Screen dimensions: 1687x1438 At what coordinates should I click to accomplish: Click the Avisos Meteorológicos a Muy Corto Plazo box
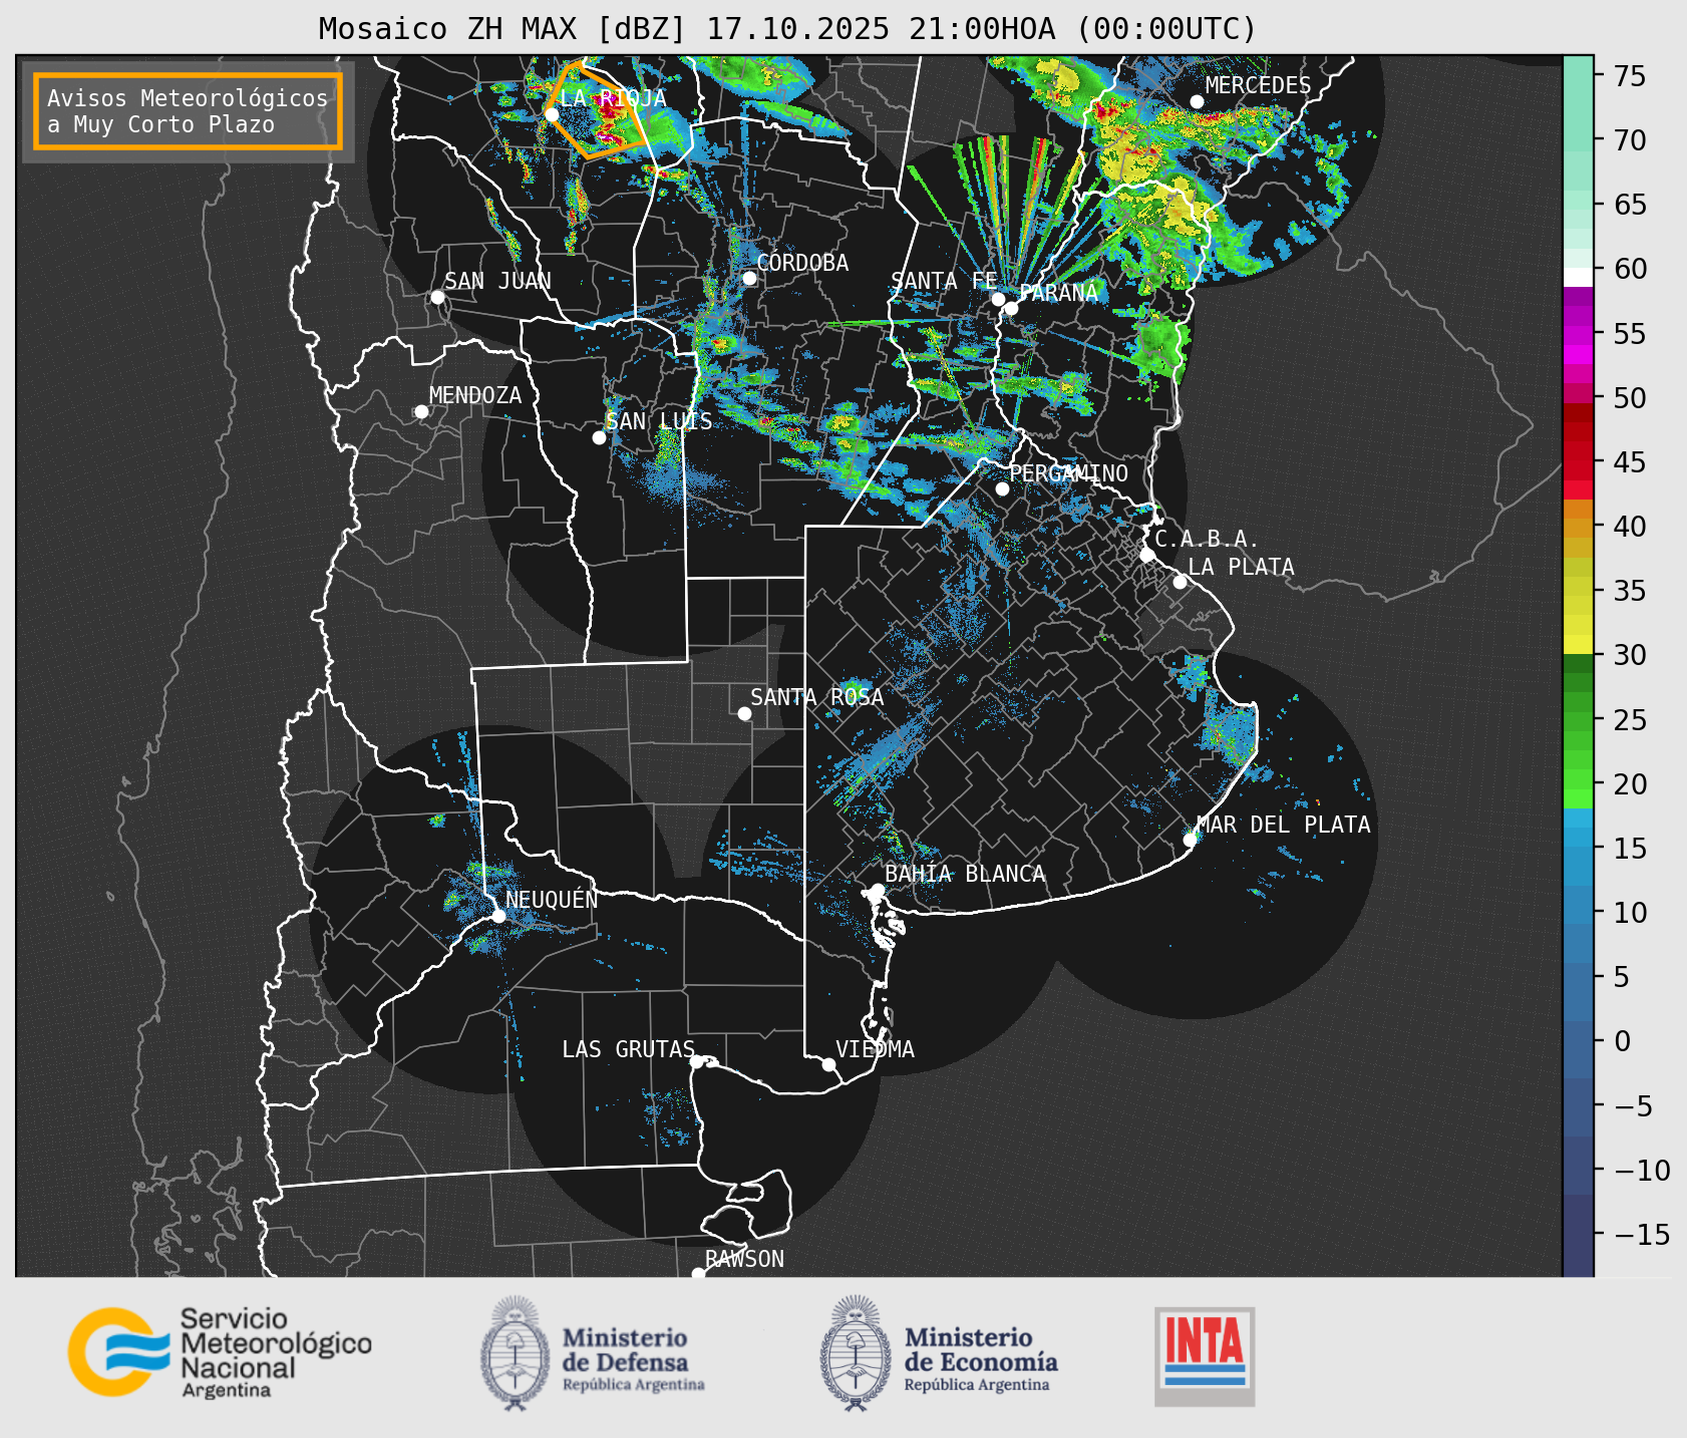pyautogui.click(x=188, y=111)
